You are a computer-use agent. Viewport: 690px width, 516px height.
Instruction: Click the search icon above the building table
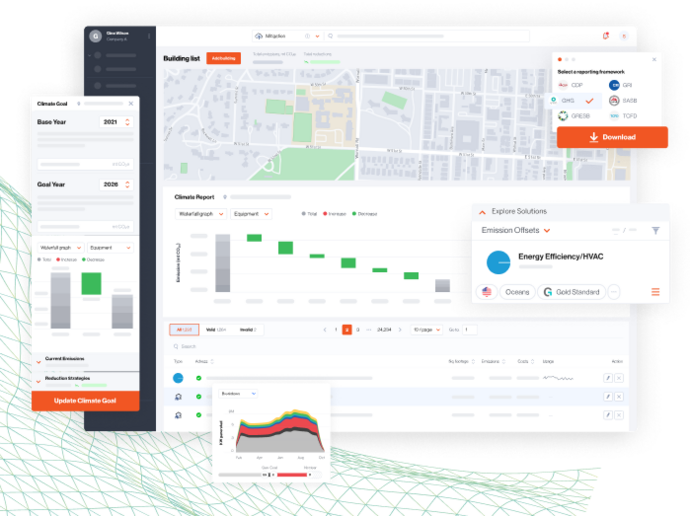tap(176, 347)
